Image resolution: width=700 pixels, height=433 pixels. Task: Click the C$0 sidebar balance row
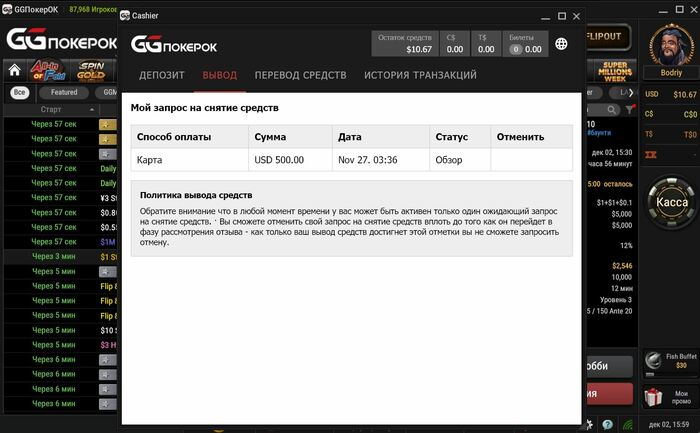[x=671, y=114]
